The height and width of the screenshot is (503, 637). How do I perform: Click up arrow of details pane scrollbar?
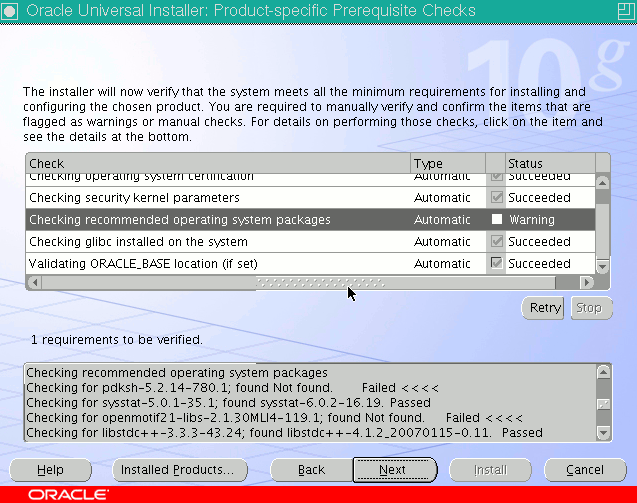tap(603, 372)
